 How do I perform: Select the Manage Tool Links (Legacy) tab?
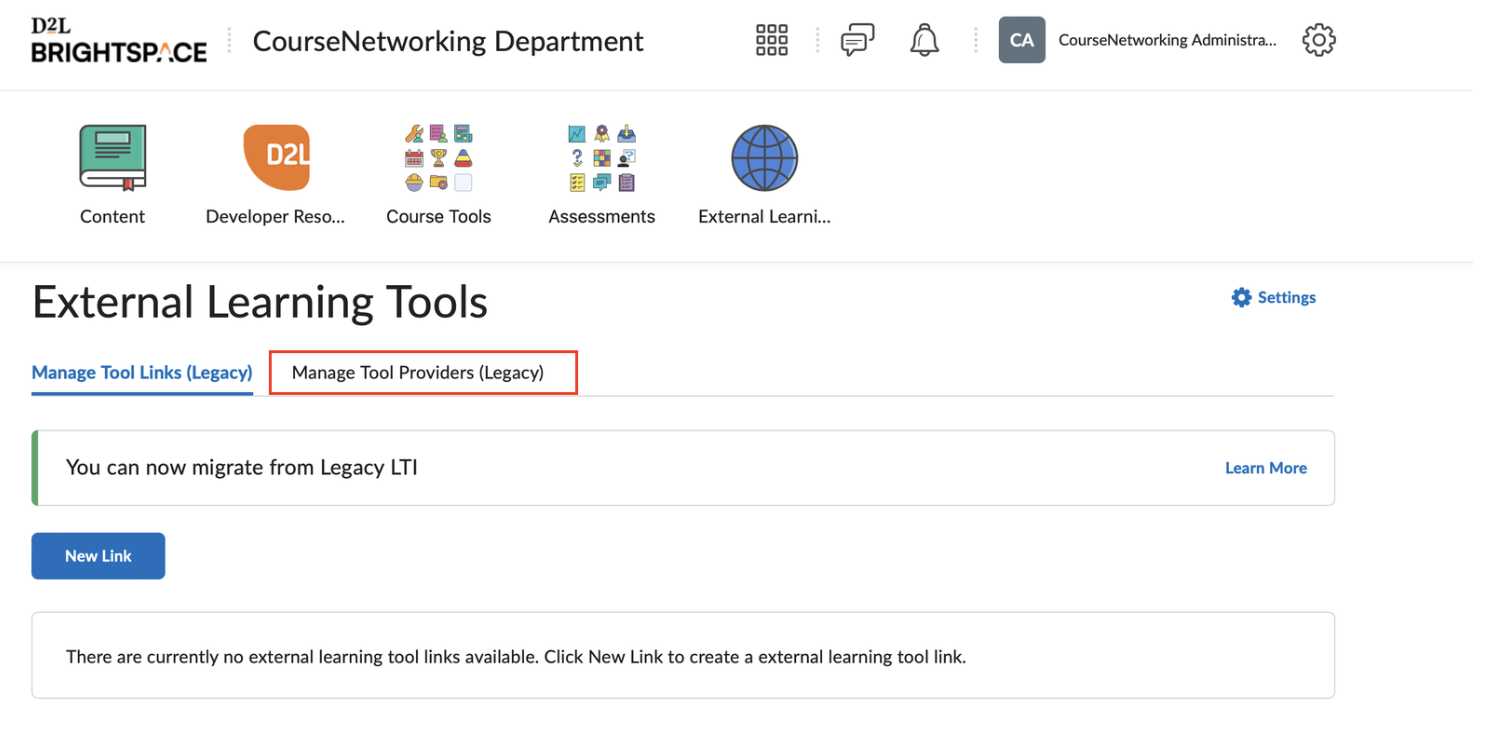tap(142, 372)
